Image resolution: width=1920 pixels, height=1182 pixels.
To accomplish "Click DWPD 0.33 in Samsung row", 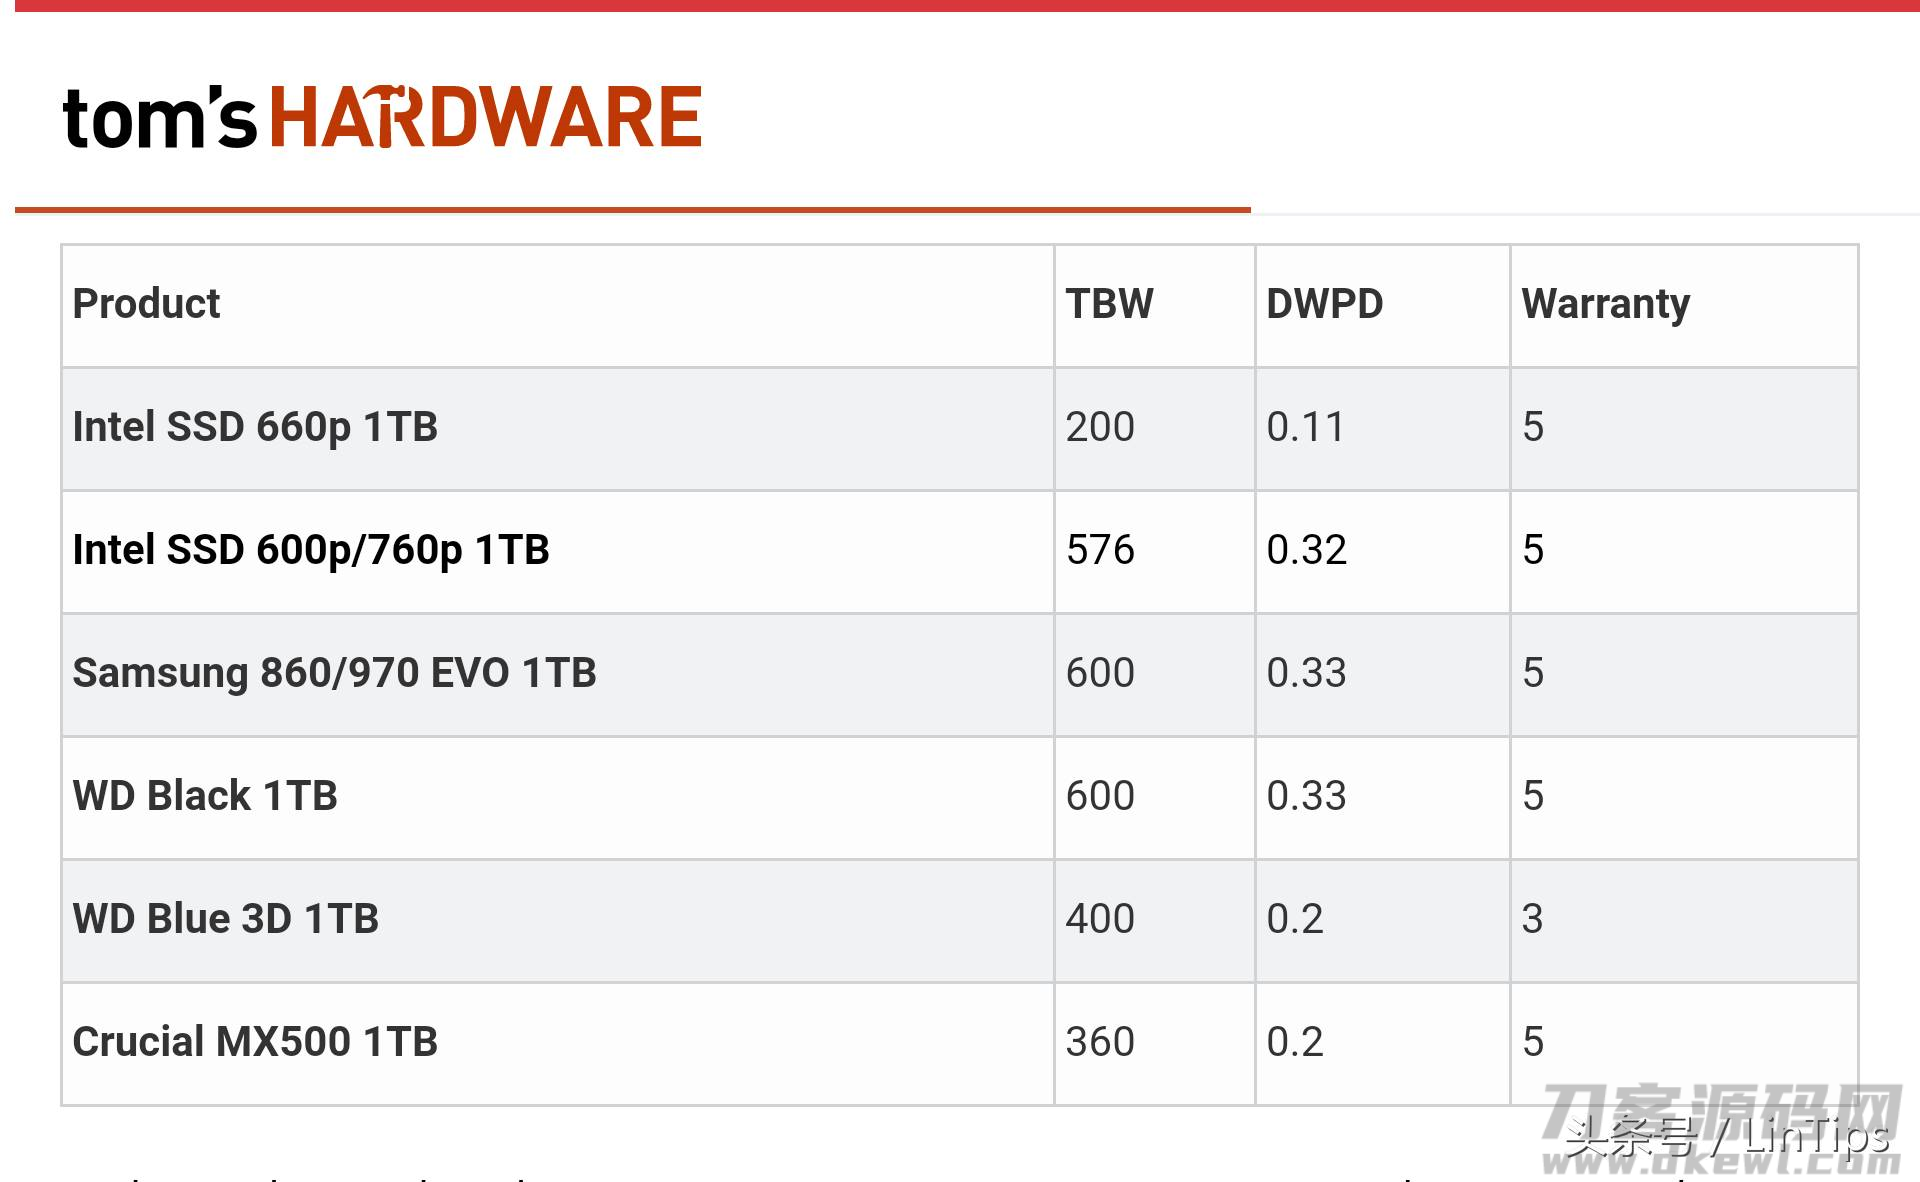I will tap(1306, 673).
